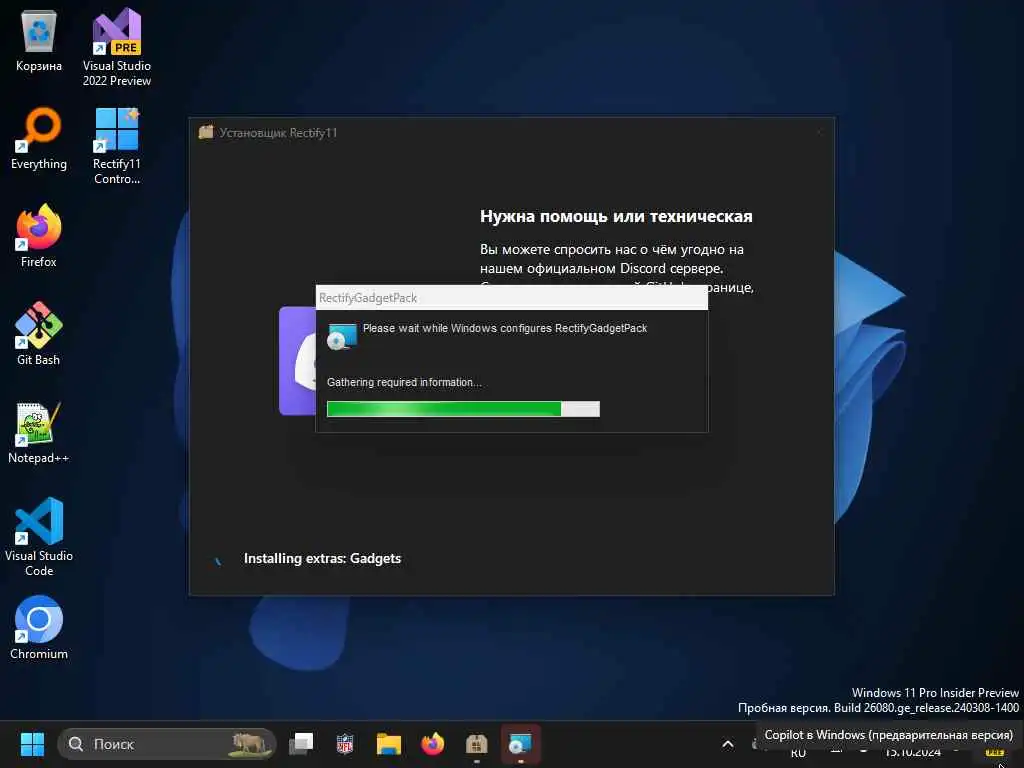Launch Firefox from the desktop shortcut
1024x768 pixels.
tap(39, 236)
